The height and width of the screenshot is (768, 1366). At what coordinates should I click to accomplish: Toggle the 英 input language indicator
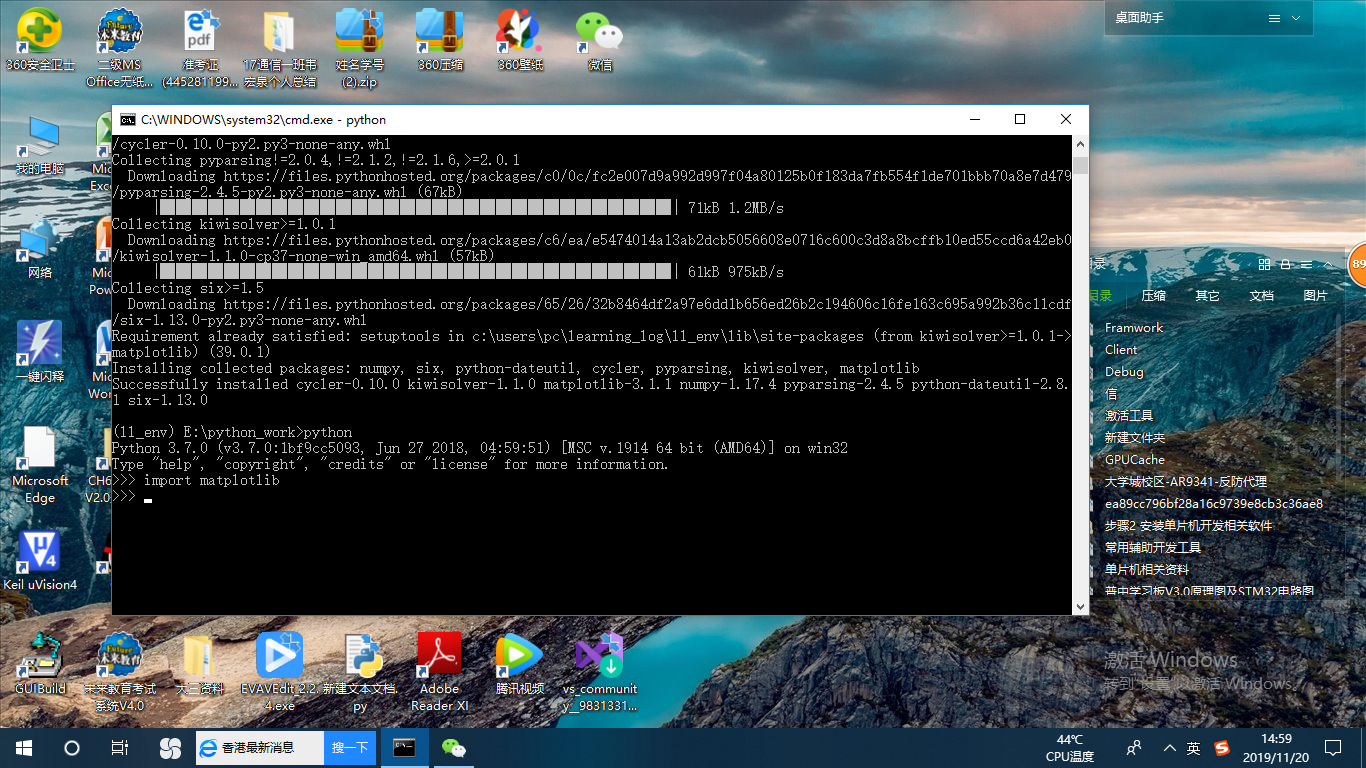pyautogui.click(x=1194, y=748)
